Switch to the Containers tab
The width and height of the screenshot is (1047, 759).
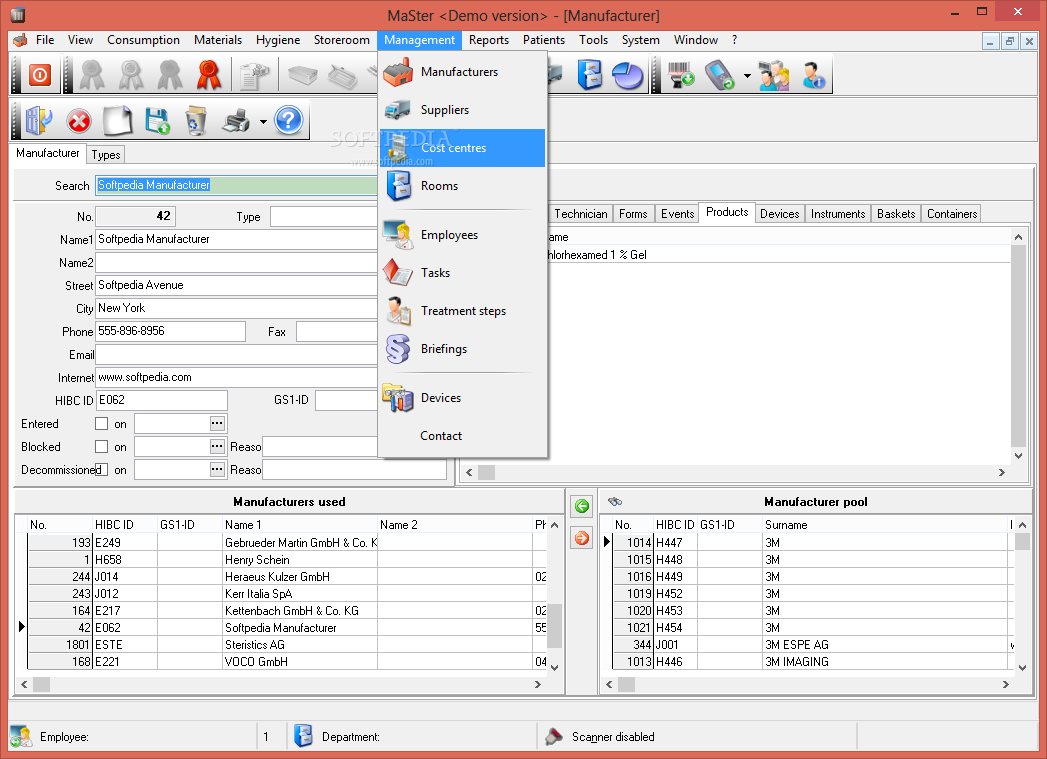click(x=952, y=214)
